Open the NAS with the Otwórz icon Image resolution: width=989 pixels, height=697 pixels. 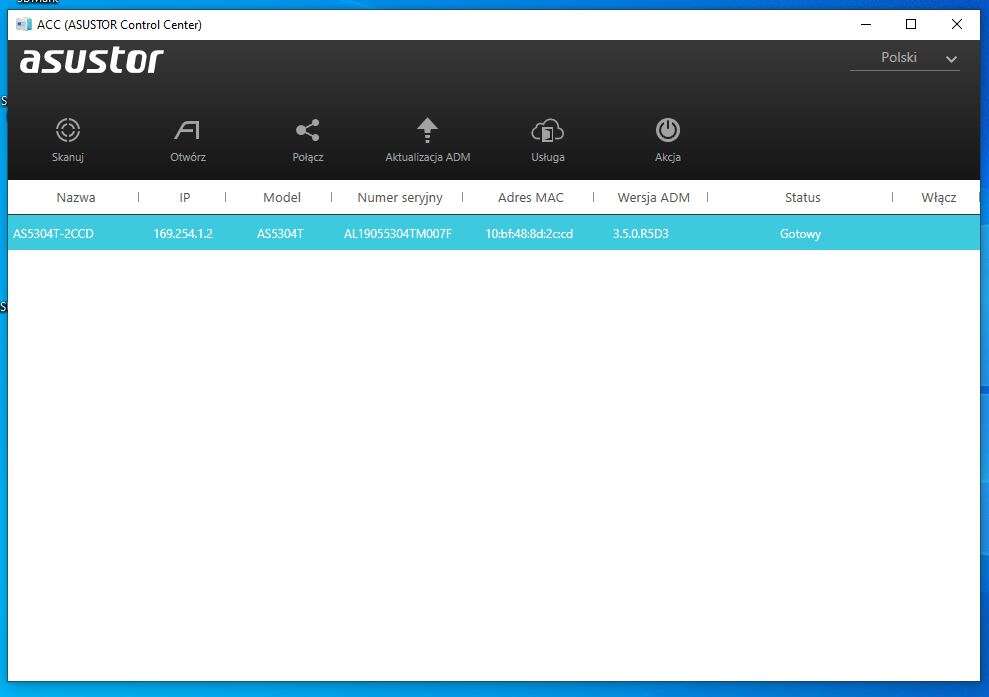click(x=187, y=131)
